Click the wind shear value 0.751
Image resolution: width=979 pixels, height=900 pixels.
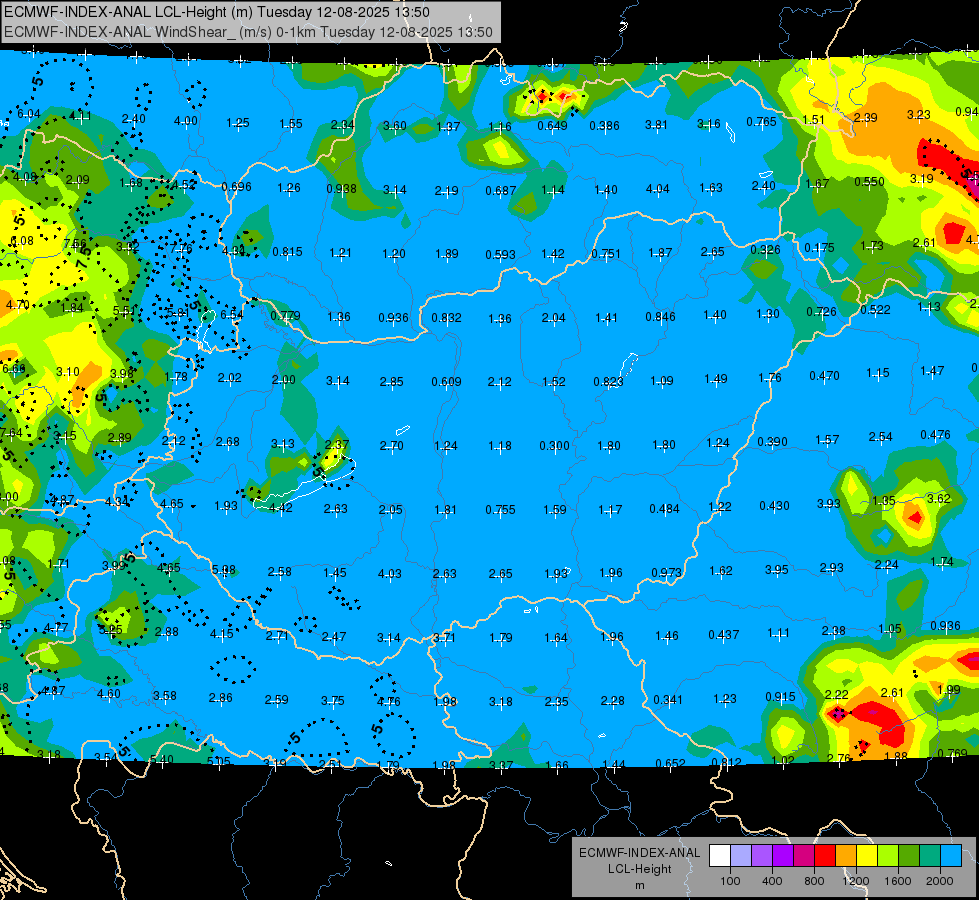tap(606, 254)
